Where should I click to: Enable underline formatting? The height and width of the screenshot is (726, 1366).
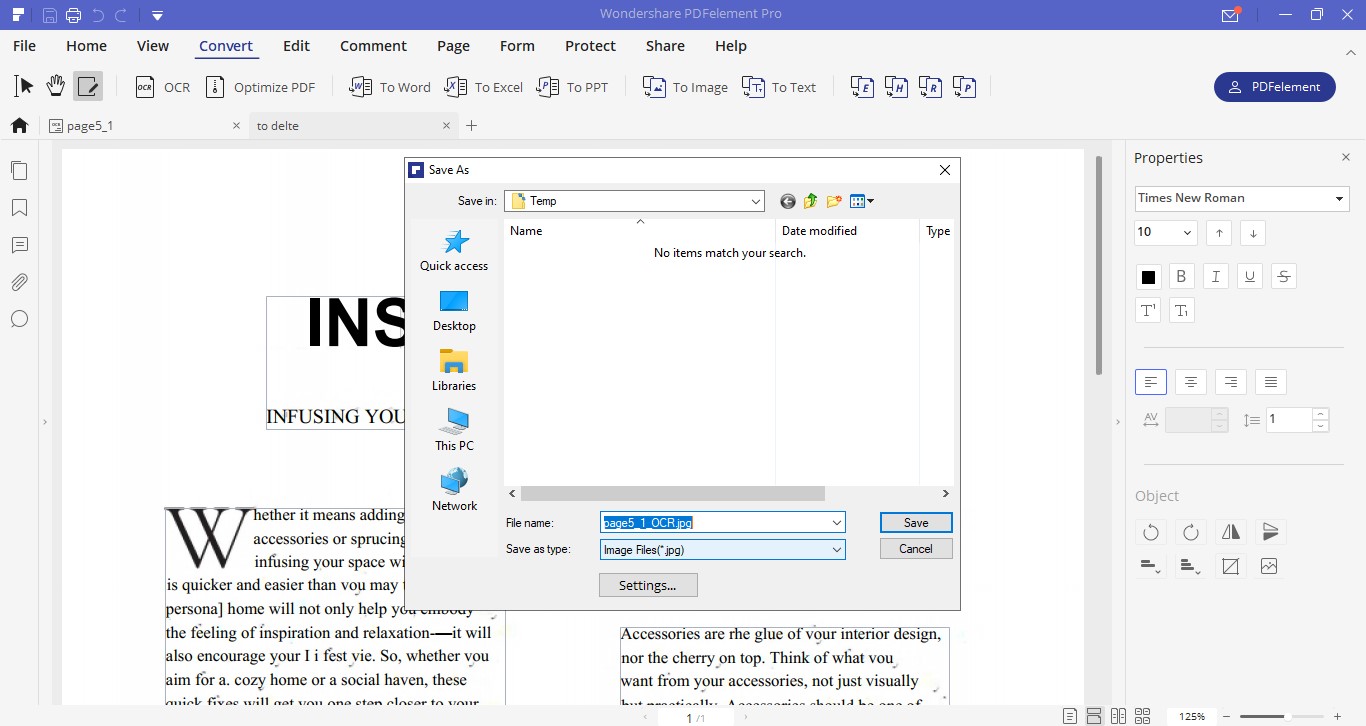[1249, 276]
